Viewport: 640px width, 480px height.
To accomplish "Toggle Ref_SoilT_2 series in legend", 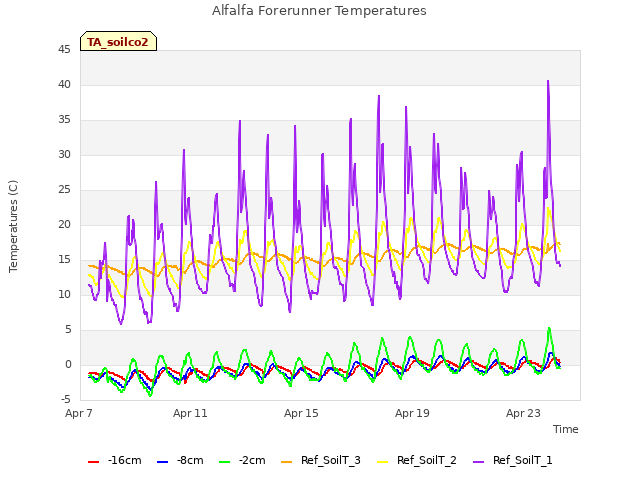I will [x=417, y=460].
